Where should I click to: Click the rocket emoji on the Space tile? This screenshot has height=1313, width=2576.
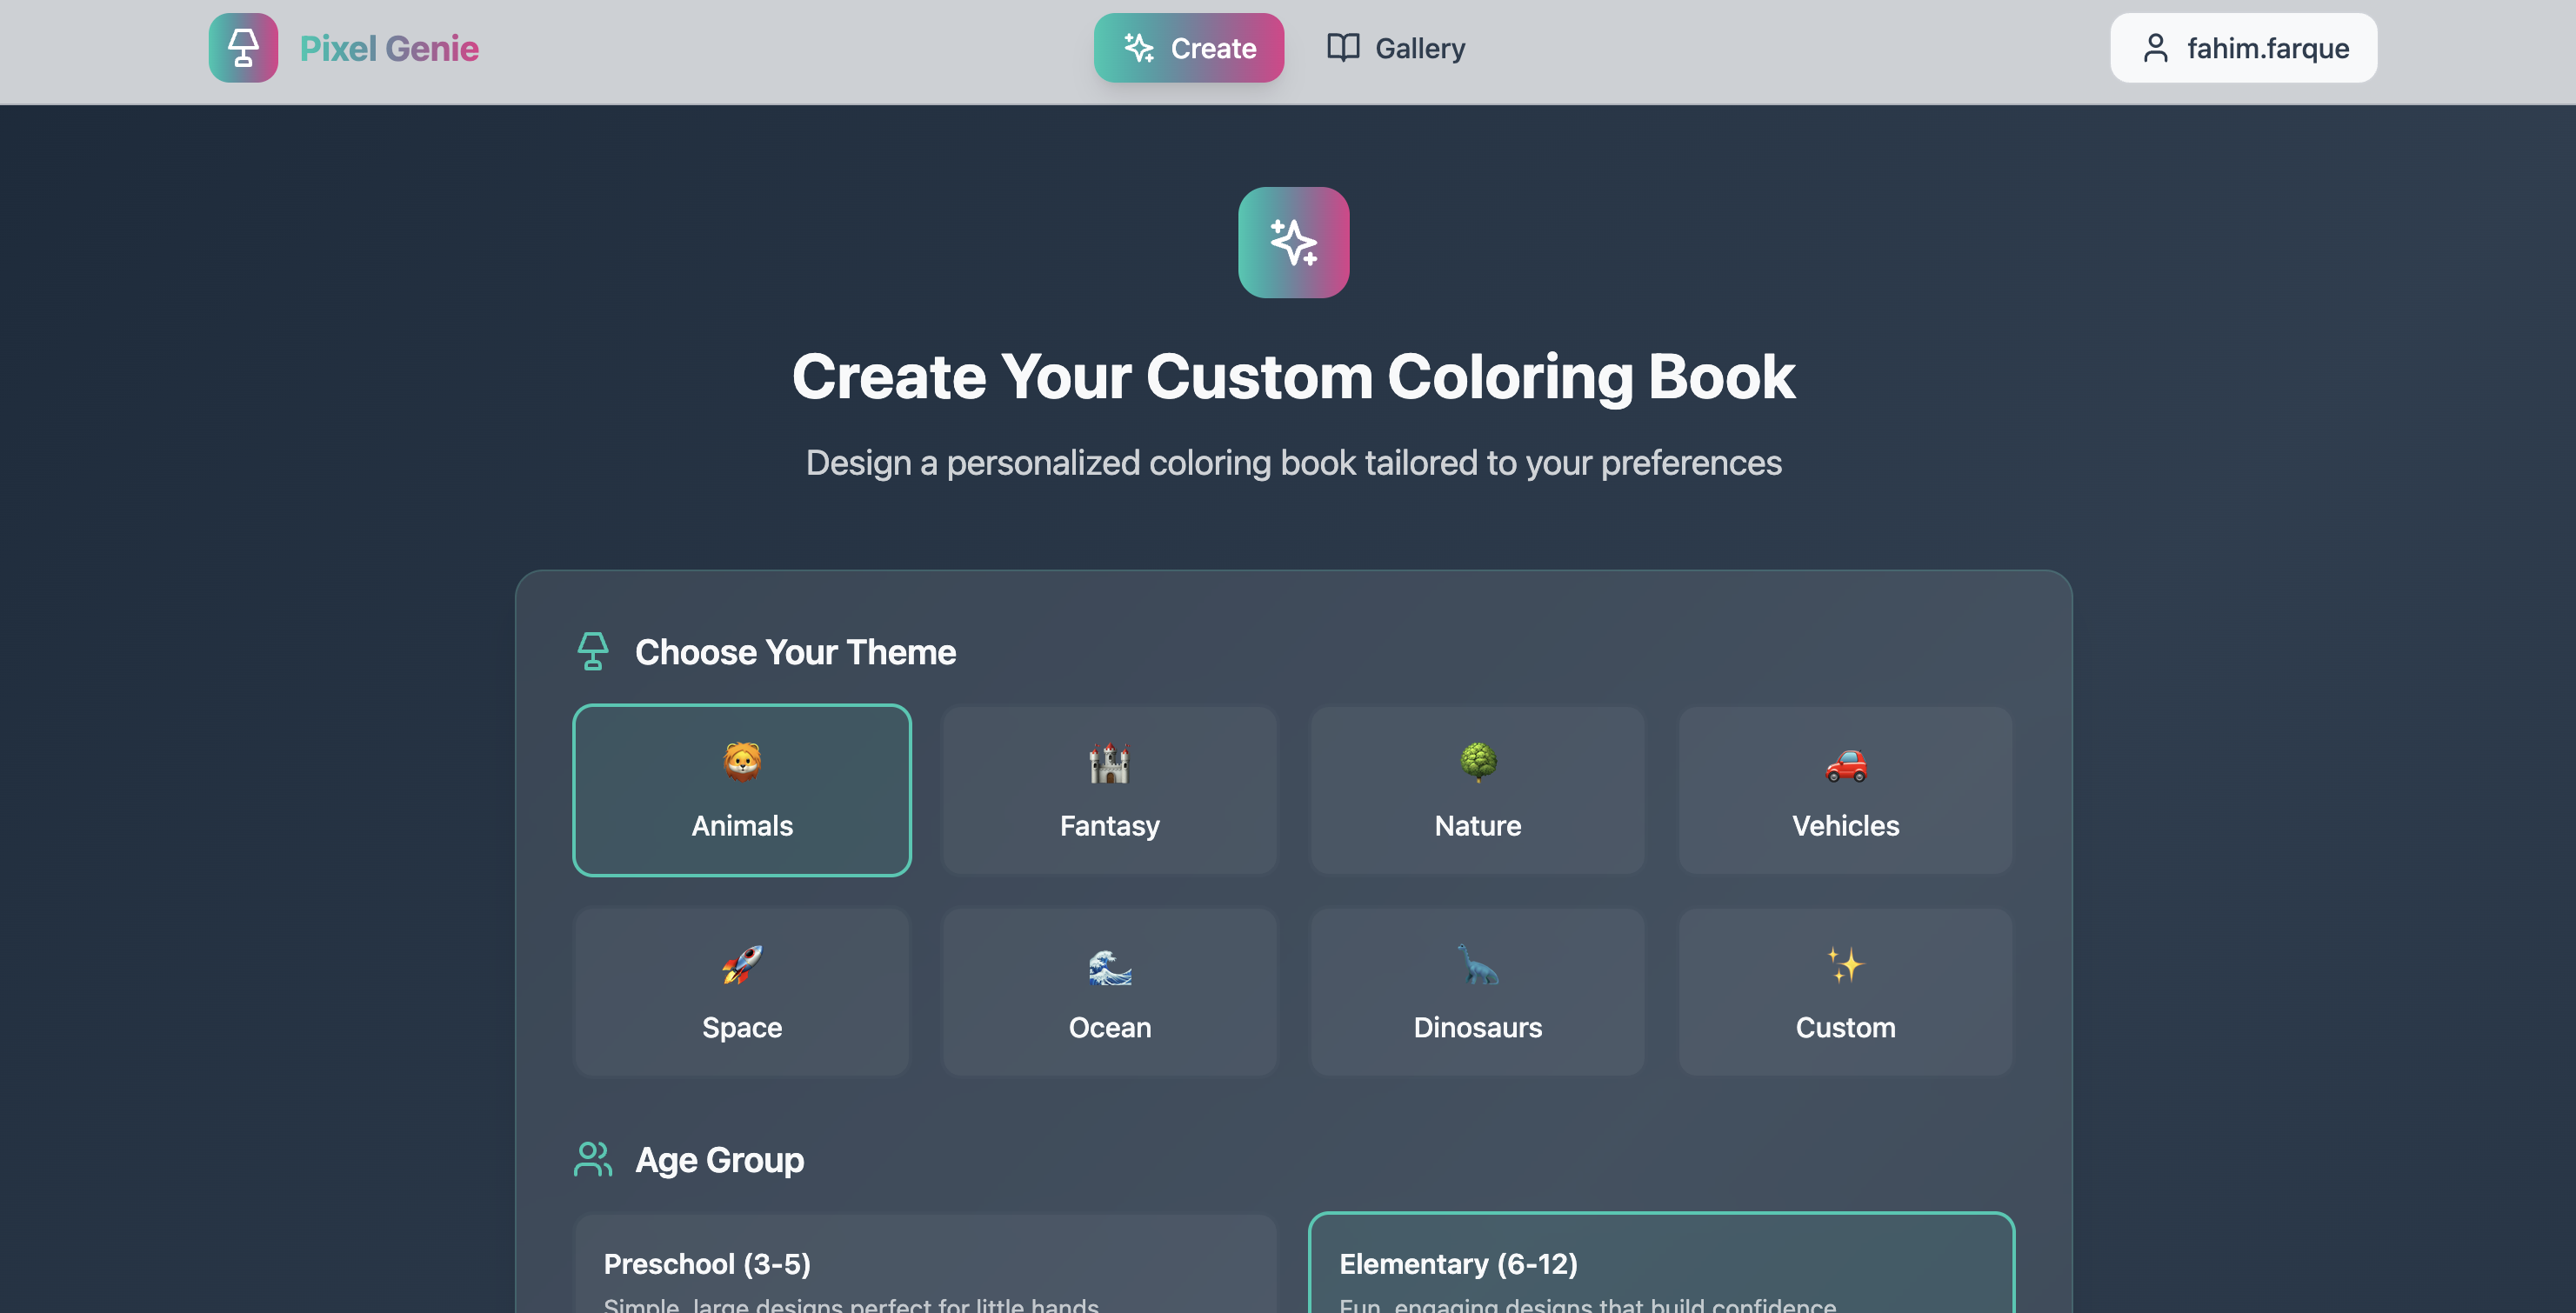(x=741, y=965)
